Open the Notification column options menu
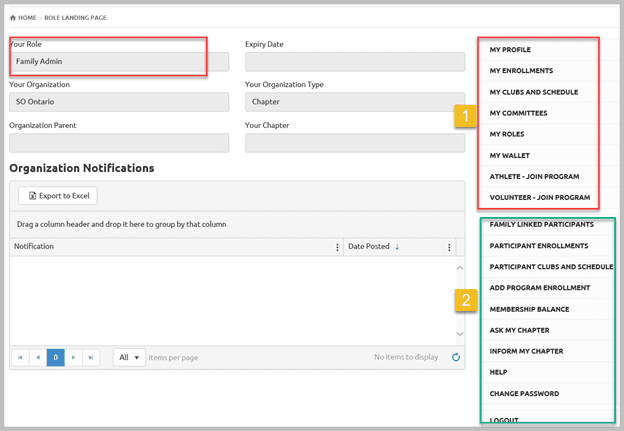The image size is (624, 431). click(x=337, y=247)
